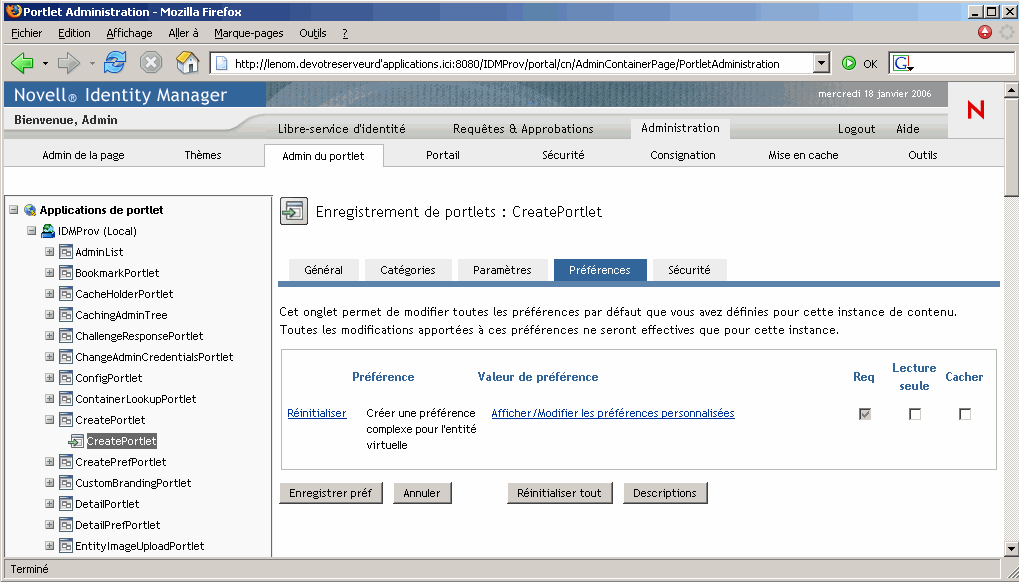Click the globe icon beside Applications de portlet
The image size is (1019, 582).
click(30, 210)
